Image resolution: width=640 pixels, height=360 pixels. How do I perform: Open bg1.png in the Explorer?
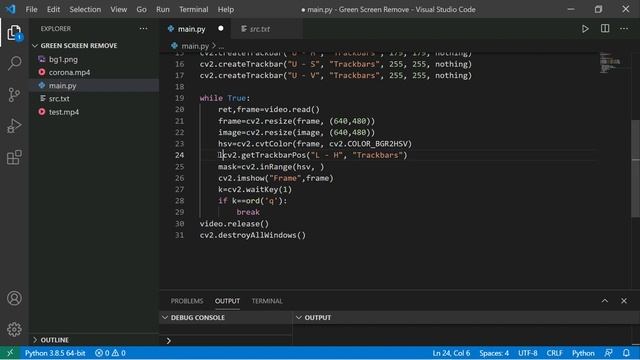click(x=94, y=59)
